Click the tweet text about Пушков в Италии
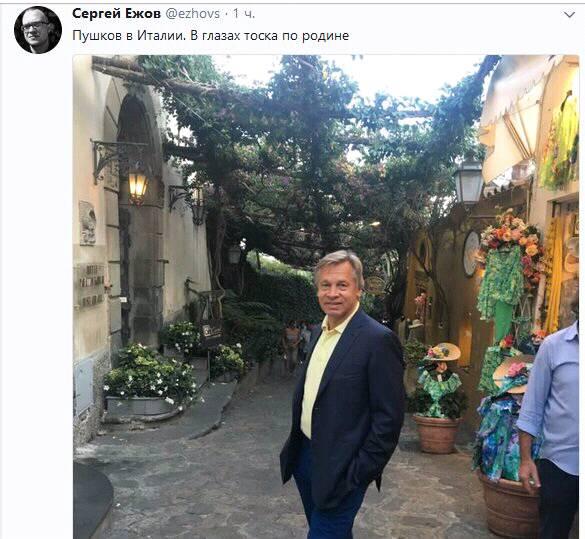The height and width of the screenshot is (539, 585). click(210, 35)
